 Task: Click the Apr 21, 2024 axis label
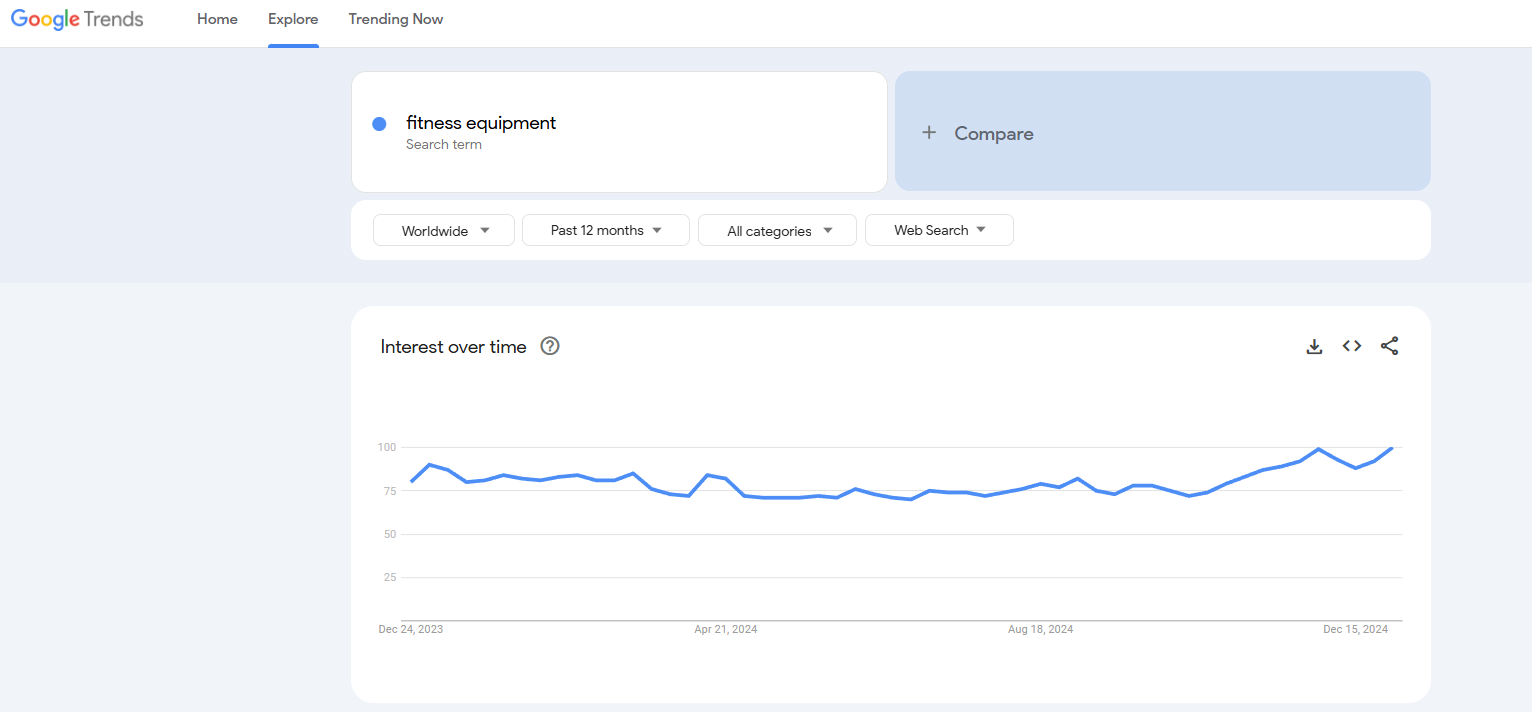coord(726,629)
